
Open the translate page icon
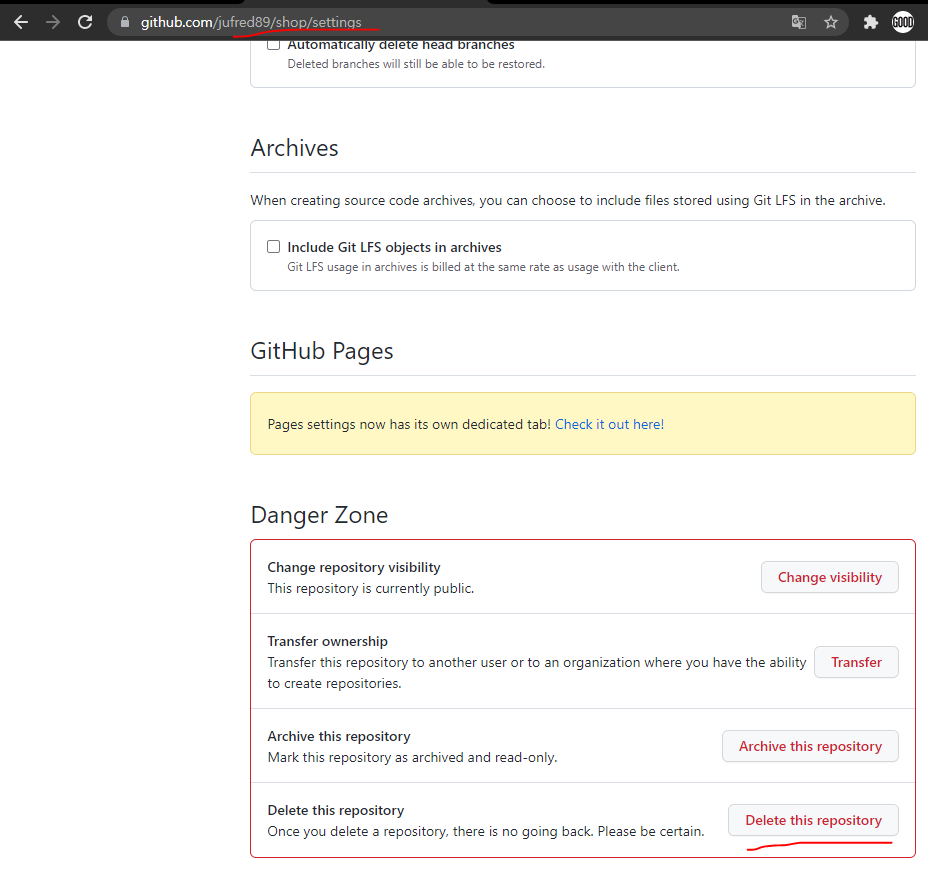tap(798, 22)
